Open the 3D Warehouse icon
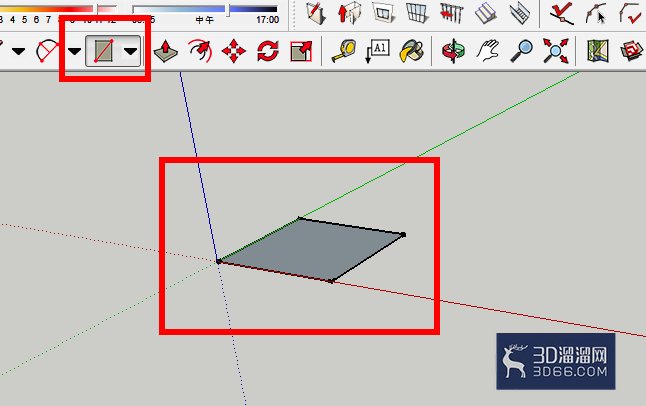 point(632,51)
